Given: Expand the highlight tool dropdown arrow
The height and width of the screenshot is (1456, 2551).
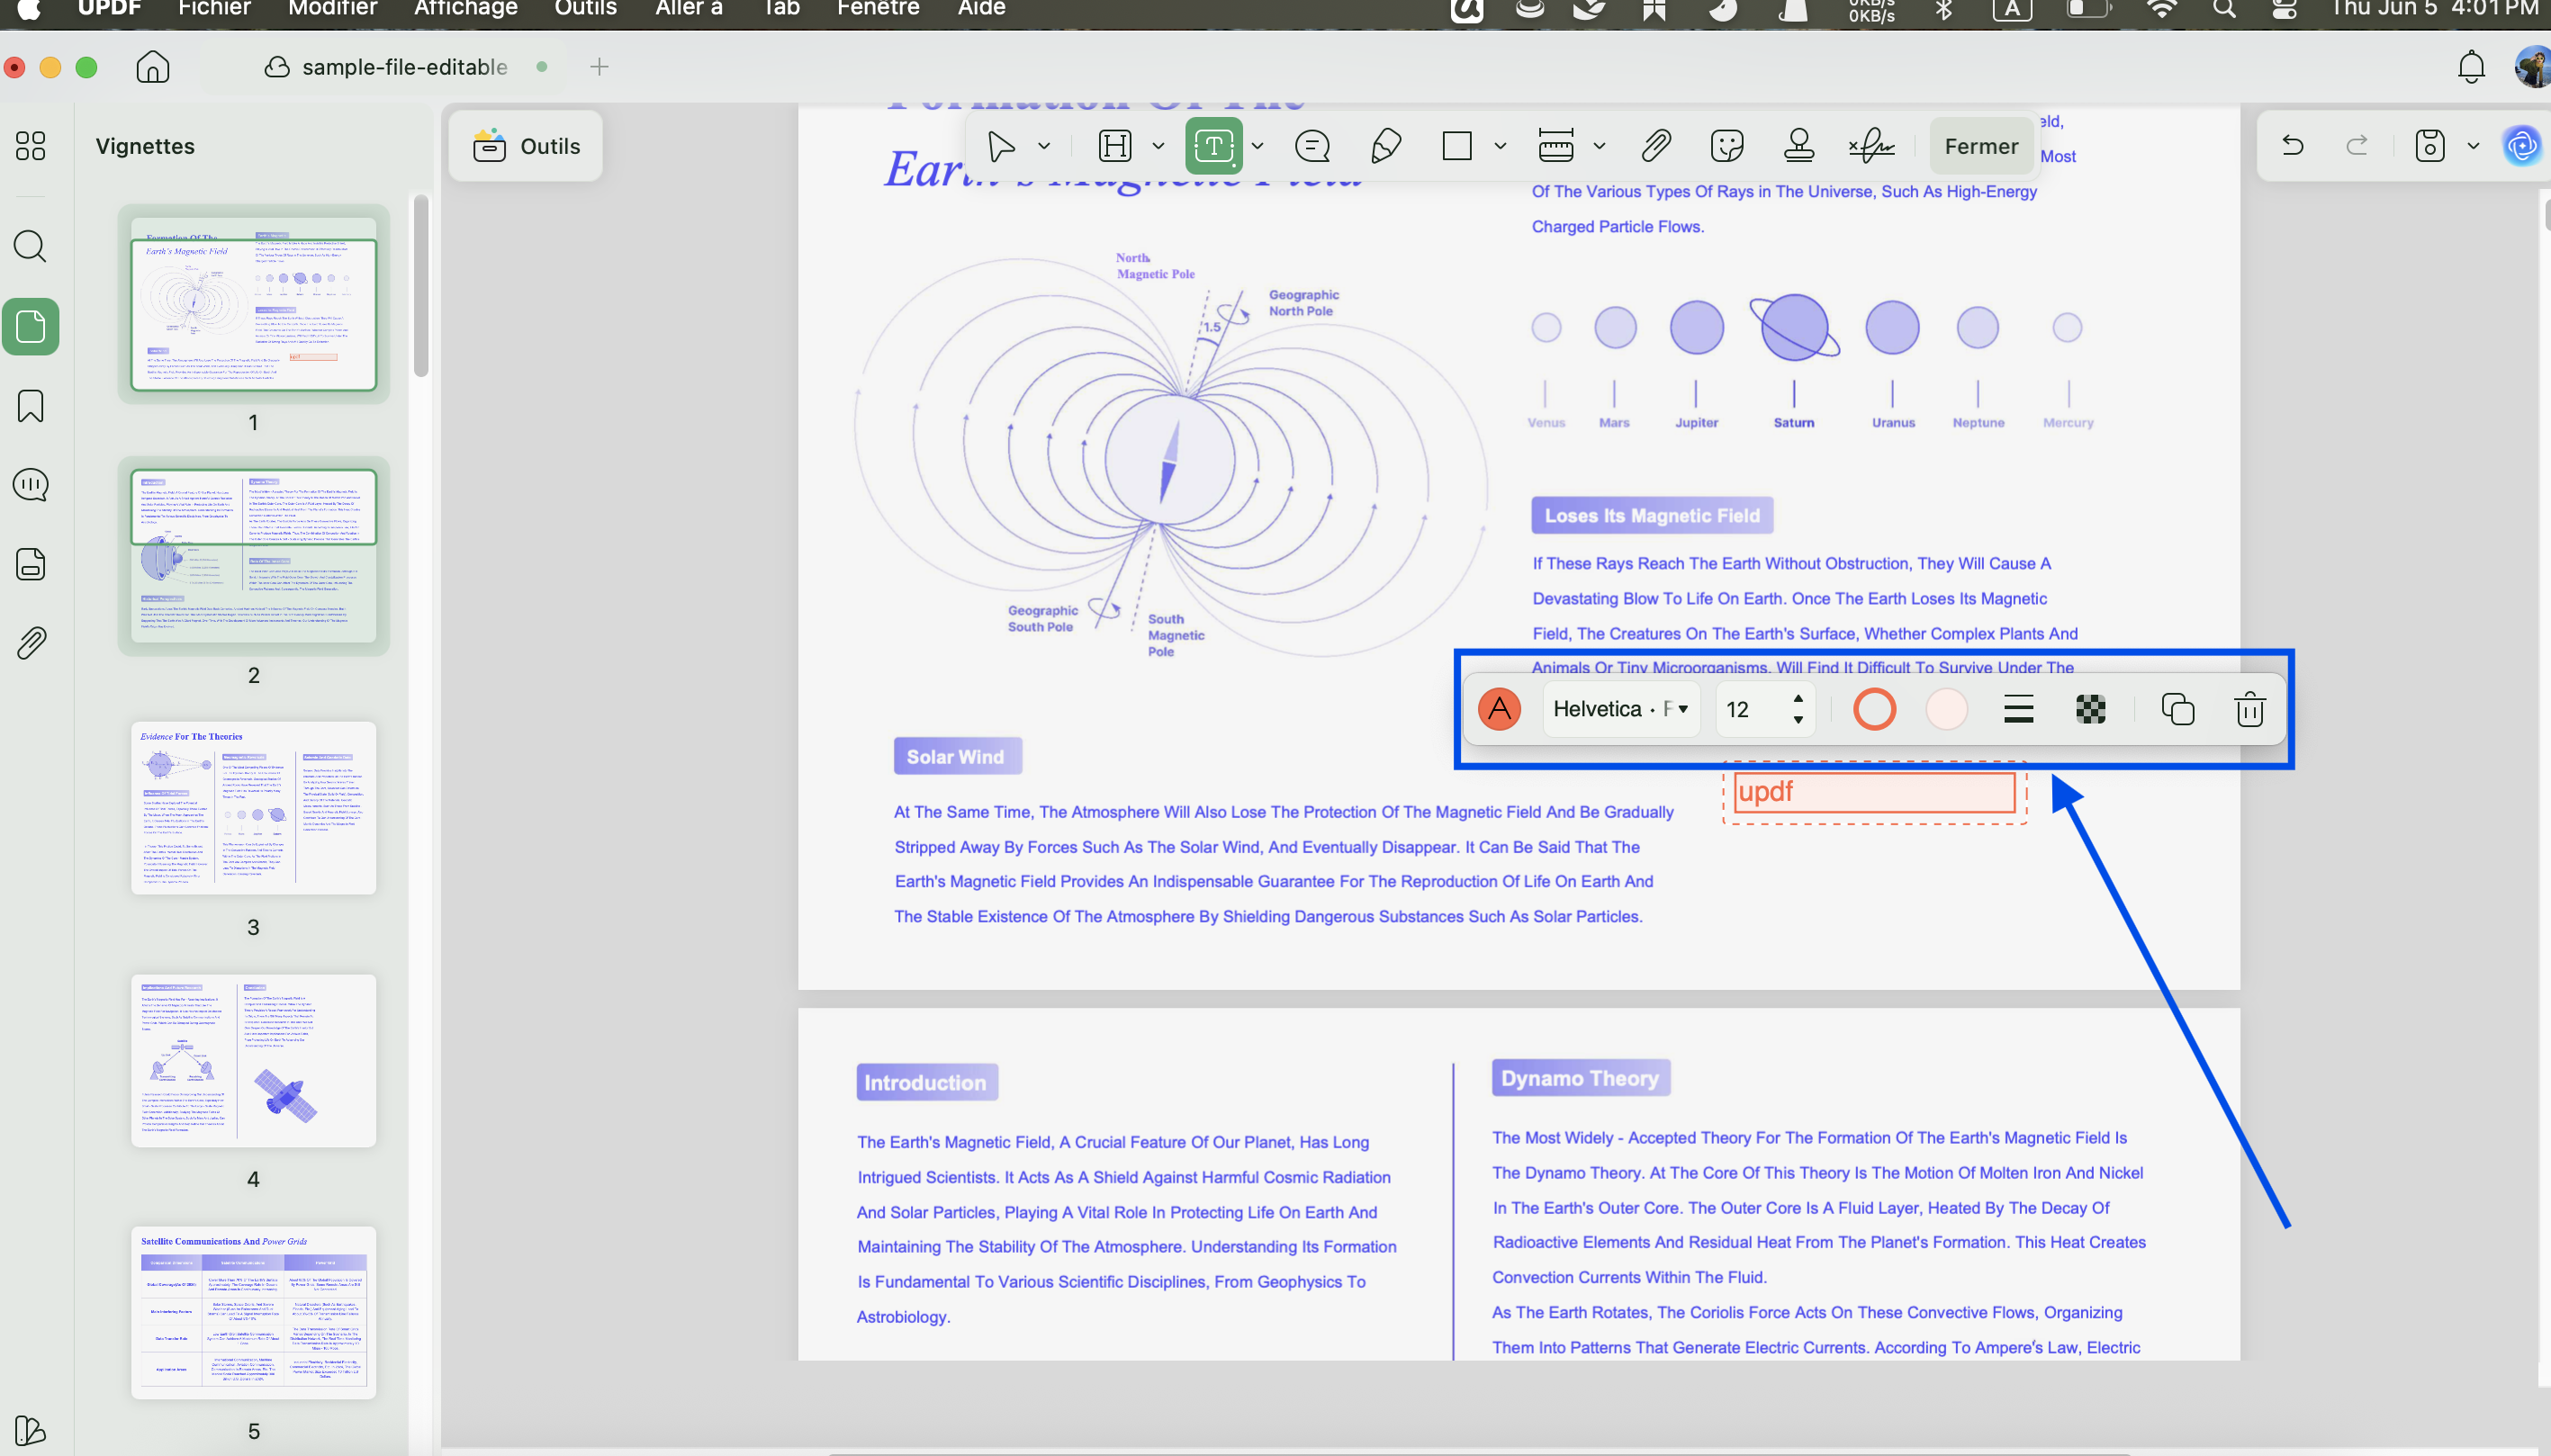Looking at the screenshot, I should point(1158,146).
